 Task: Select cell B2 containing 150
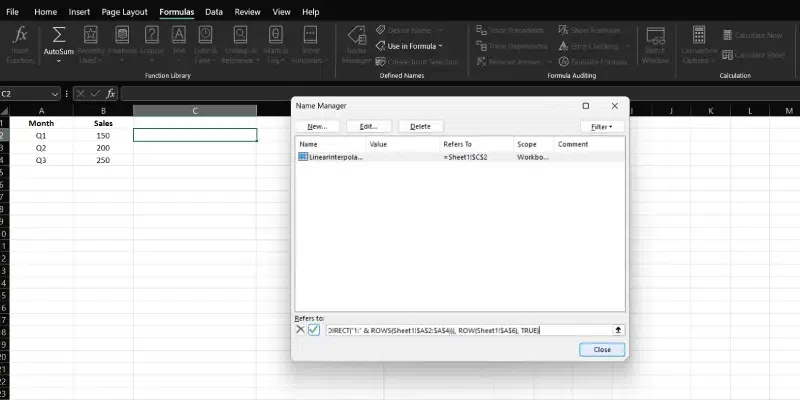click(x=103, y=136)
